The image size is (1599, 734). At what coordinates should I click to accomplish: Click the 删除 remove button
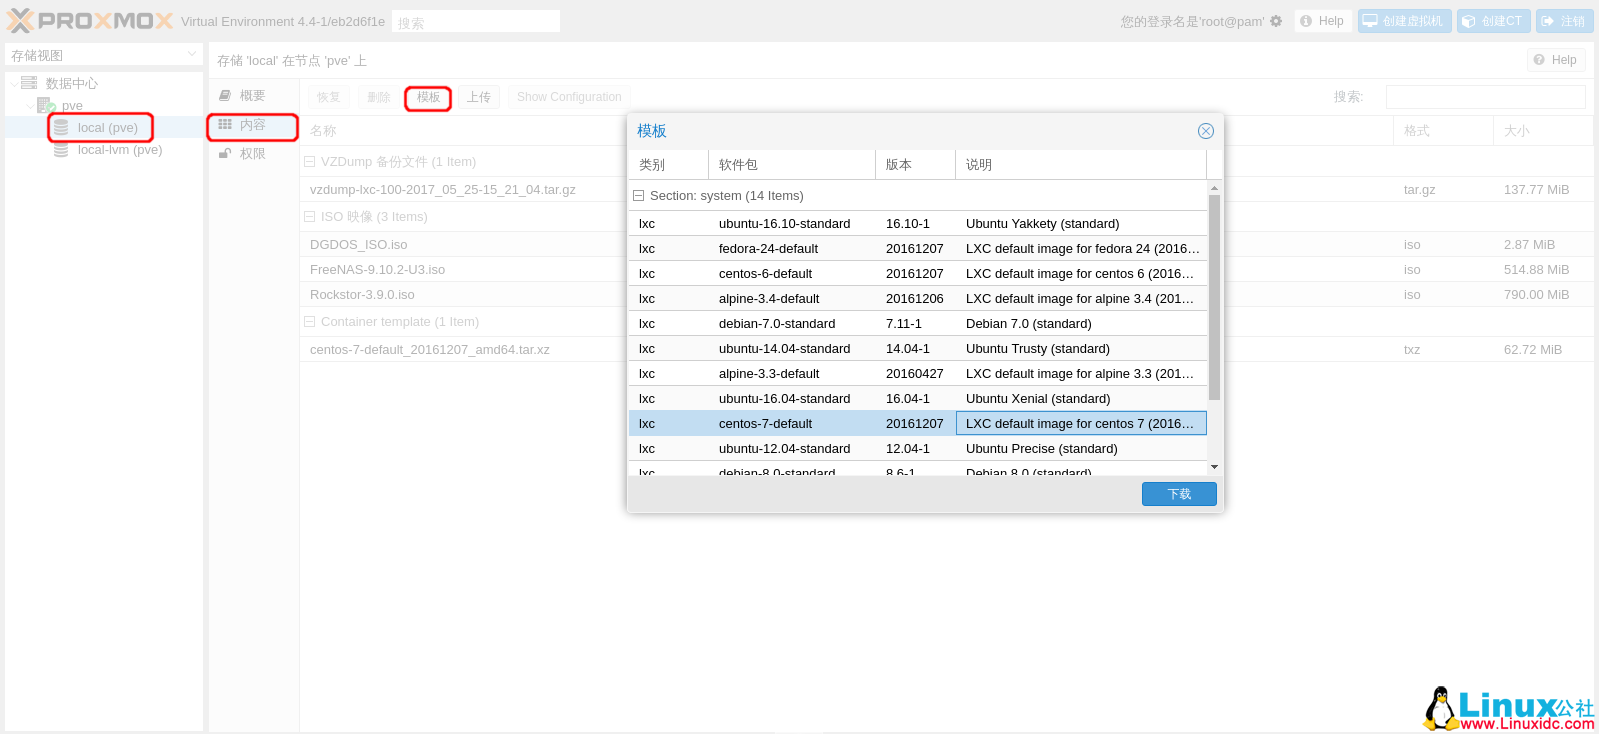click(x=379, y=97)
